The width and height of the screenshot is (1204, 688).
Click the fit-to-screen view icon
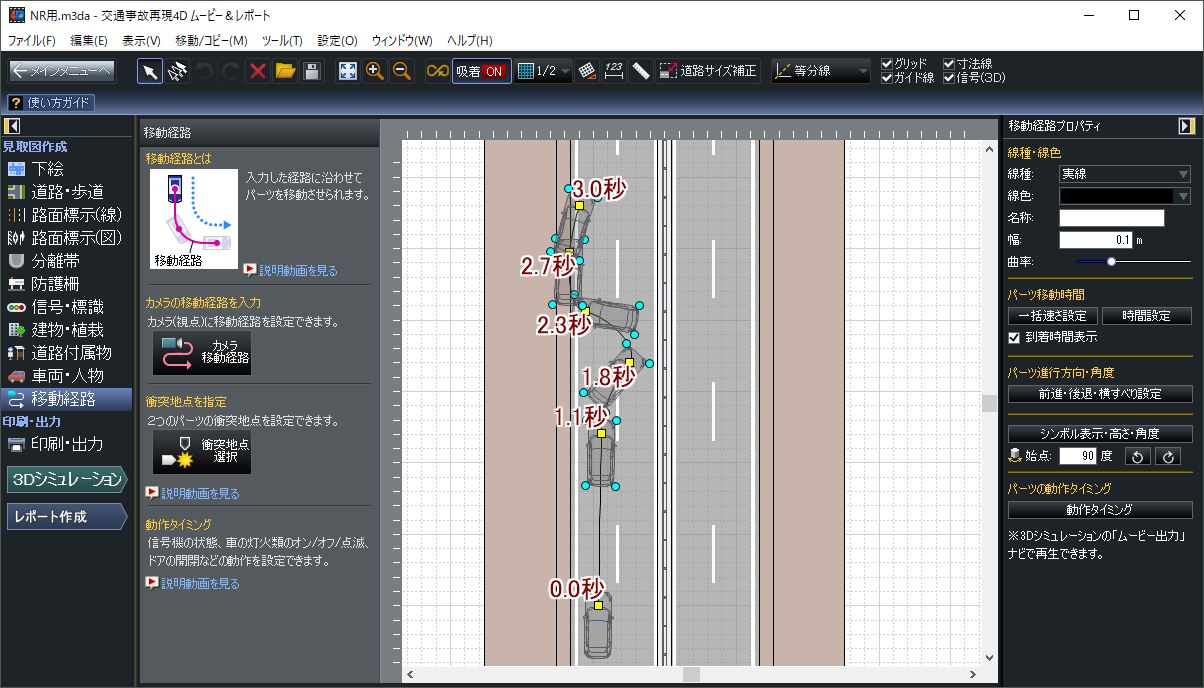coord(347,71)
